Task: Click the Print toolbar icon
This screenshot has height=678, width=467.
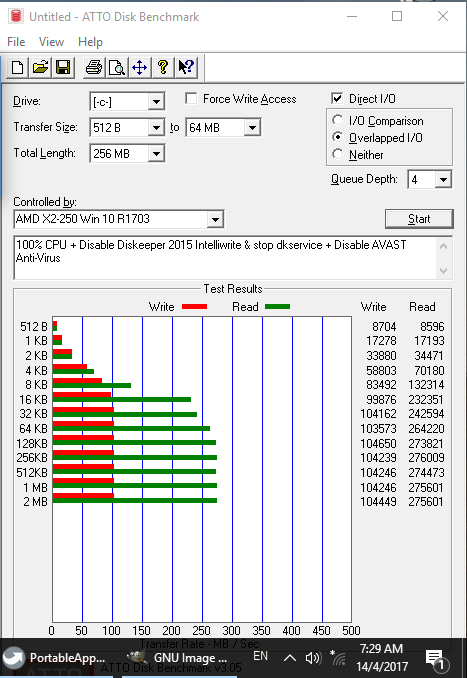Action: point(94,68)
